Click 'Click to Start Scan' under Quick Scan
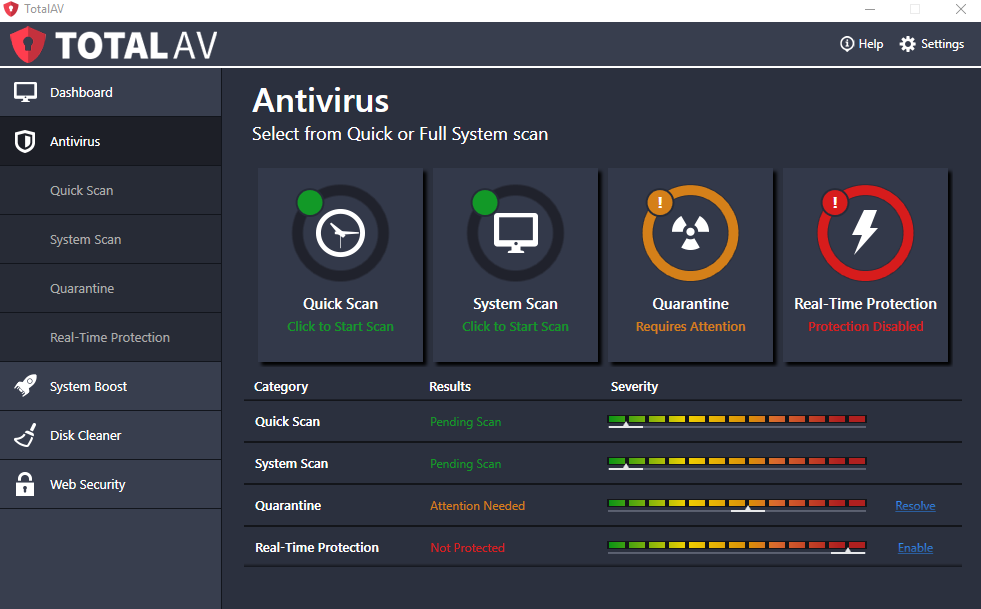This screenshot has width=981, height=609. [340, 326]
